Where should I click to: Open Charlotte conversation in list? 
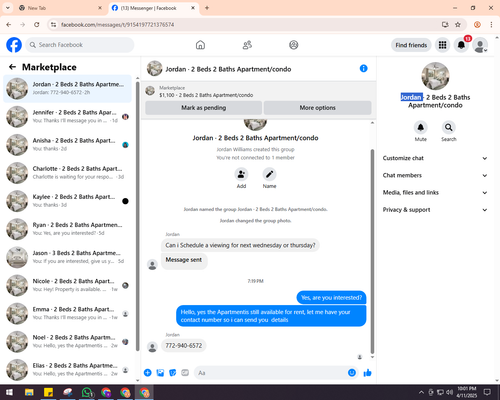tap(67, 173)
